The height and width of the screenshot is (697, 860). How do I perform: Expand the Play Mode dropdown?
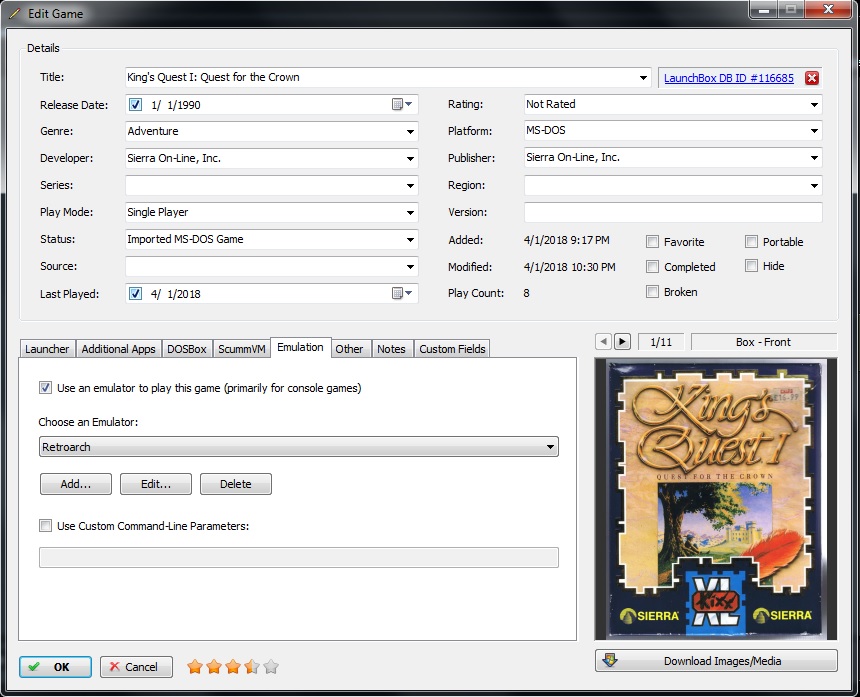coord(410,213)
